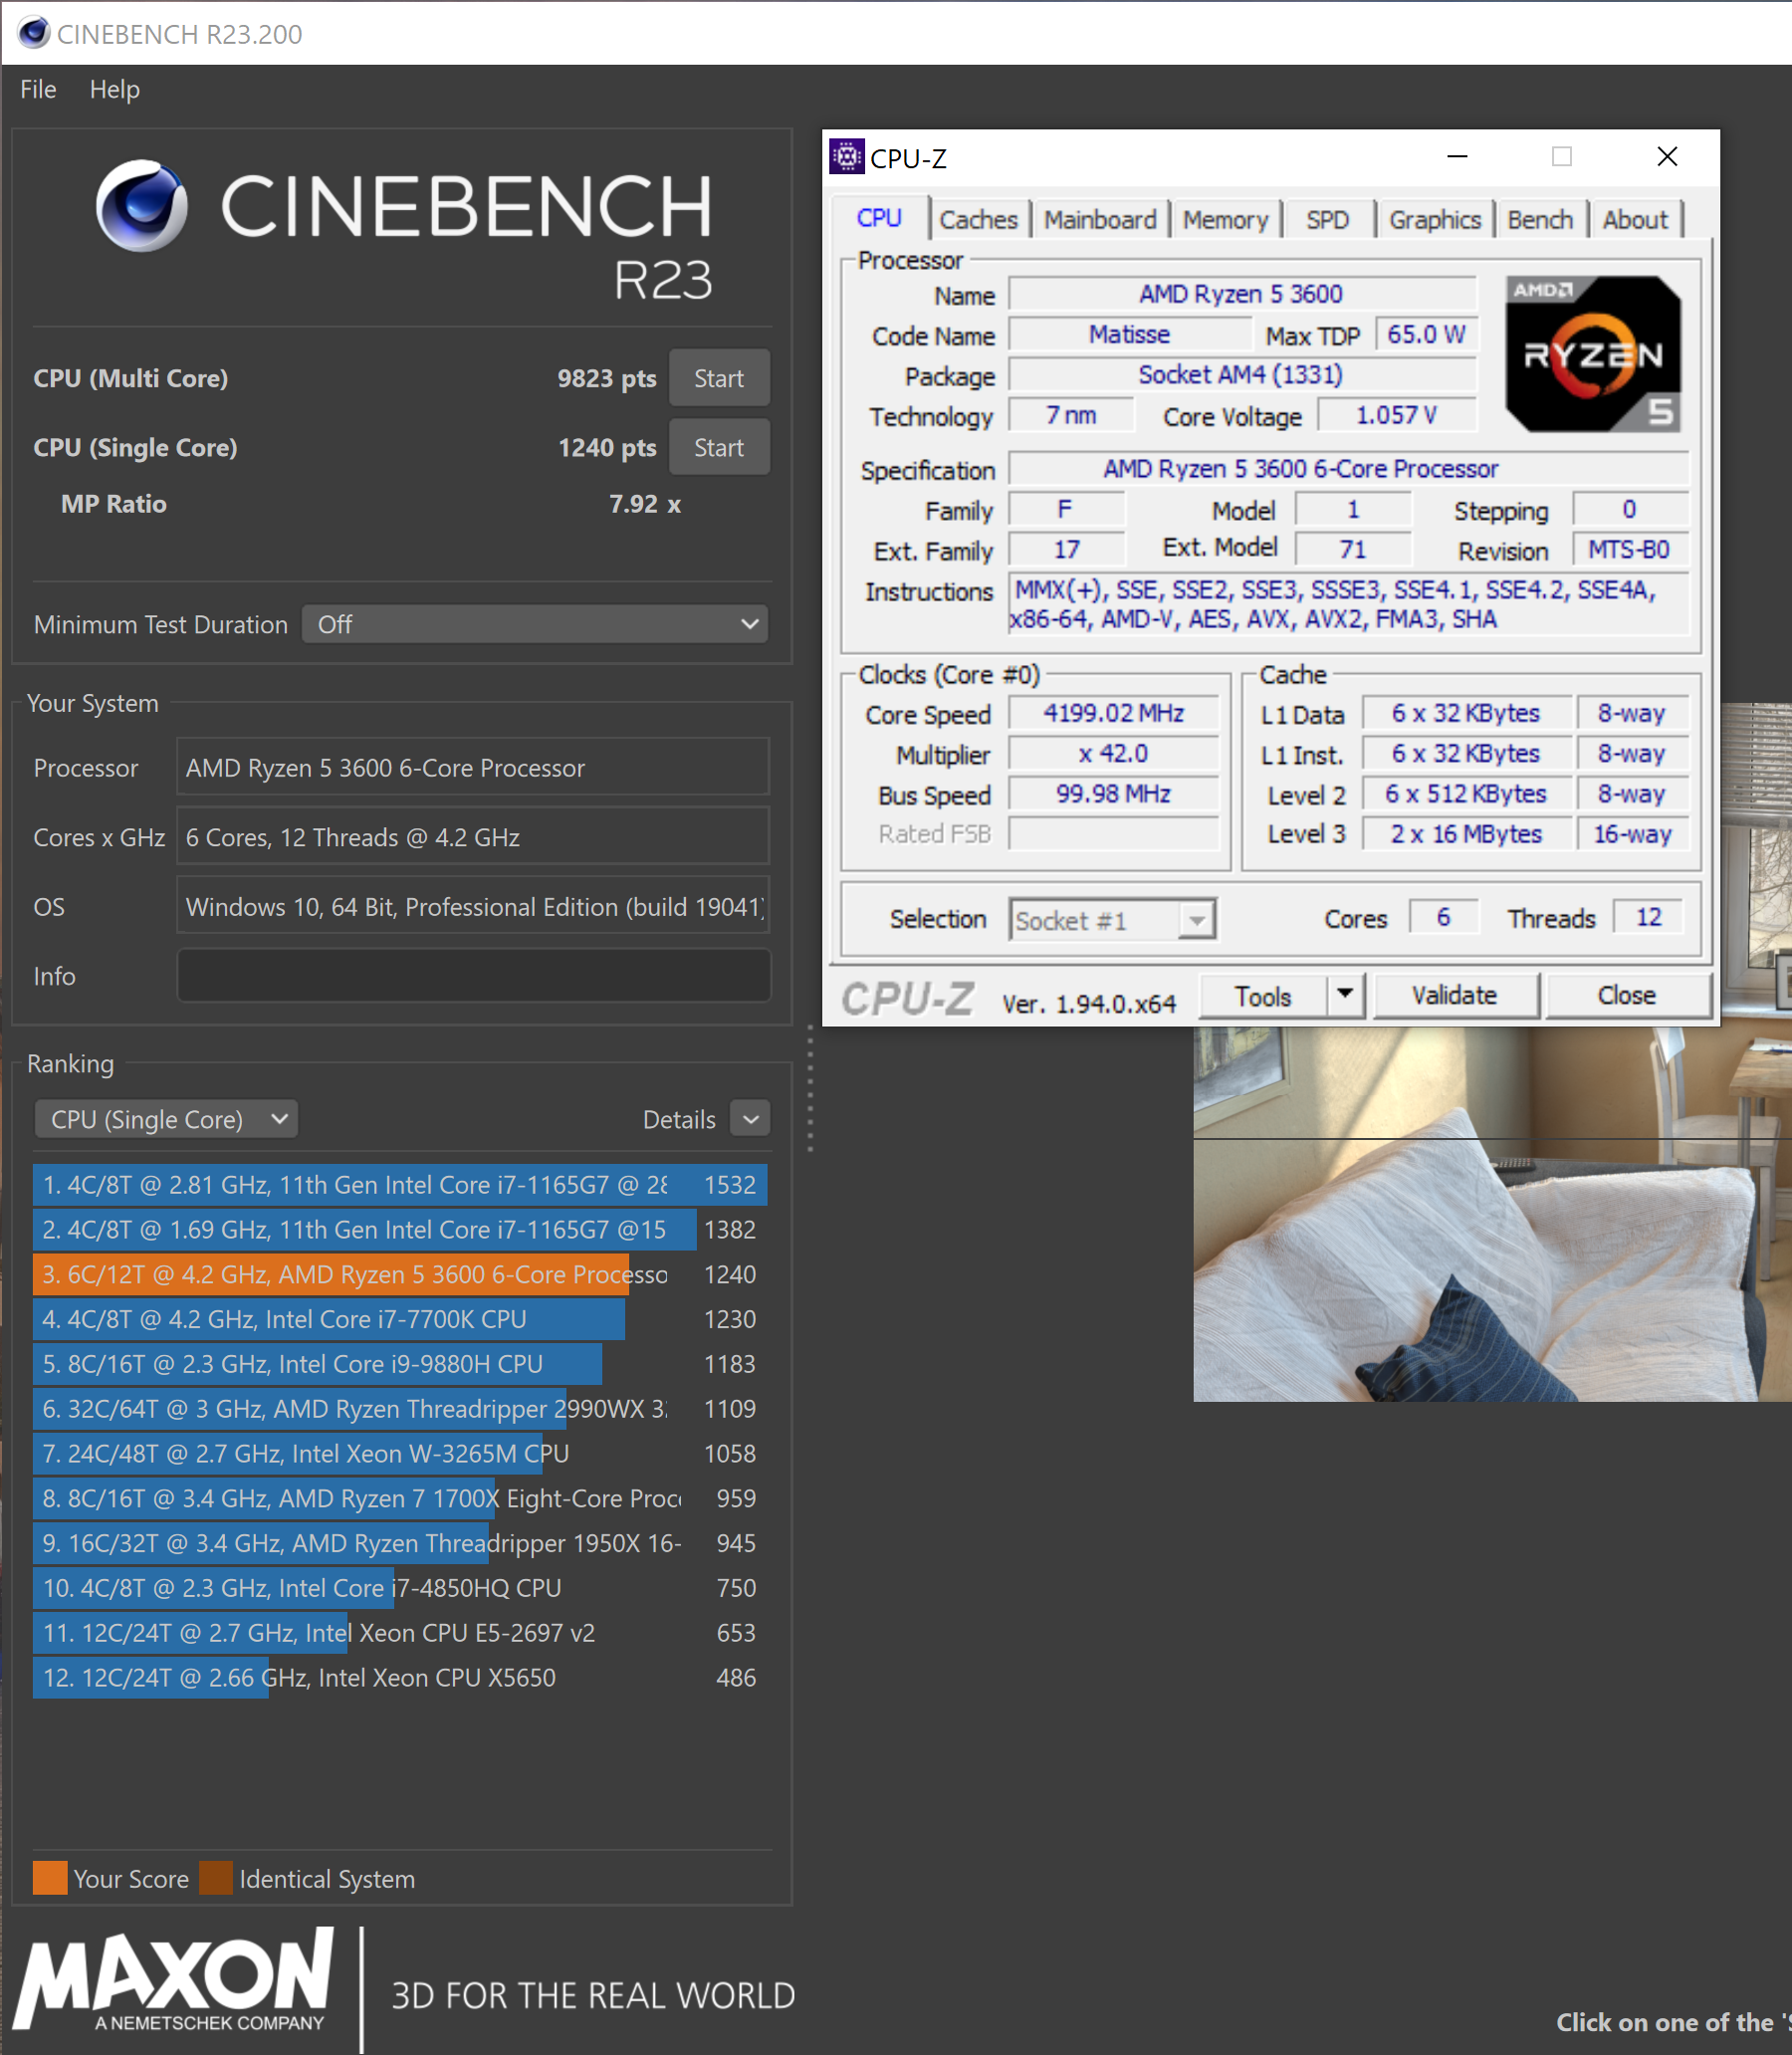Click the AMD Ryzen 5 logo in CPU-Z

click(1593, 354)
